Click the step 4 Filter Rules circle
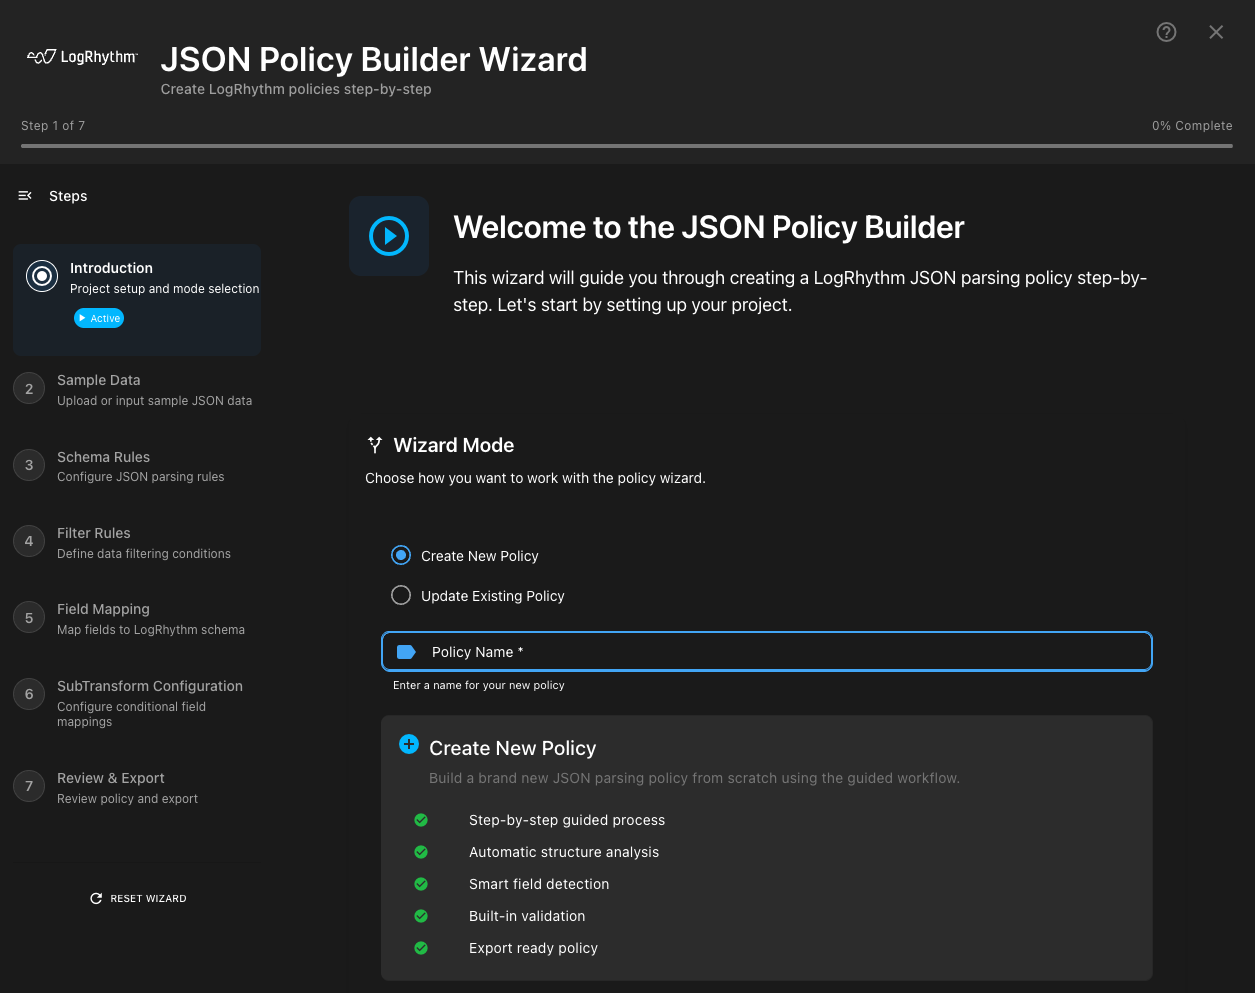 (x=28, y=541)
